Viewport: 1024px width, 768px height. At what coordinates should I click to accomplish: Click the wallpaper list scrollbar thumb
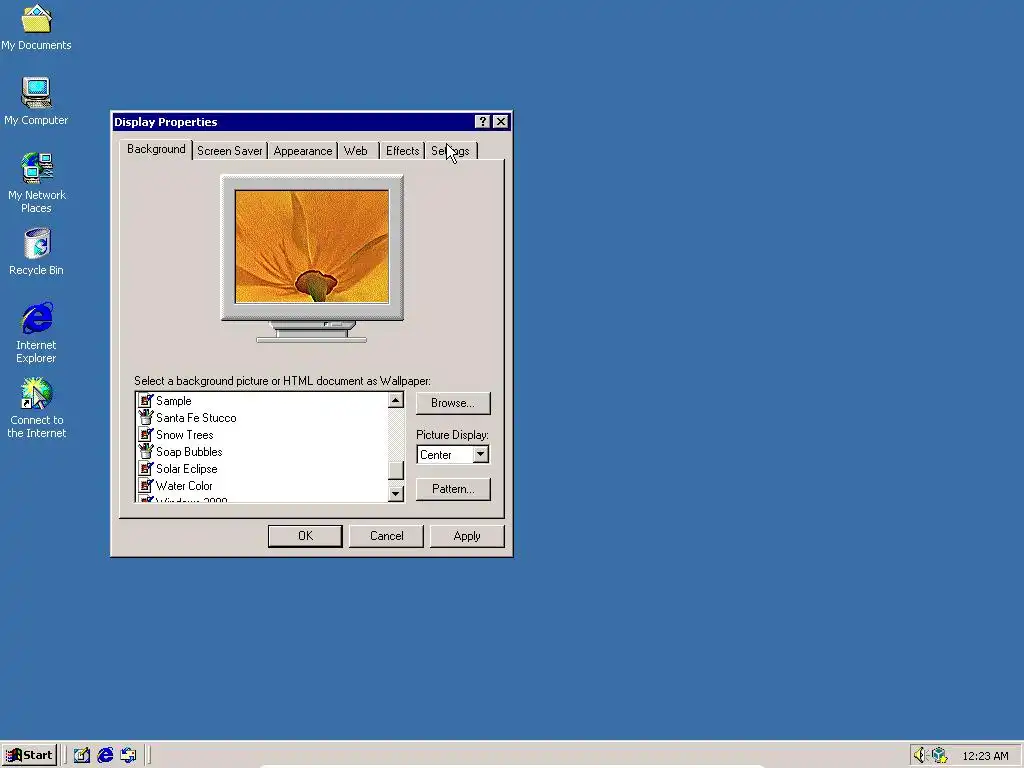tap(396, 470)
